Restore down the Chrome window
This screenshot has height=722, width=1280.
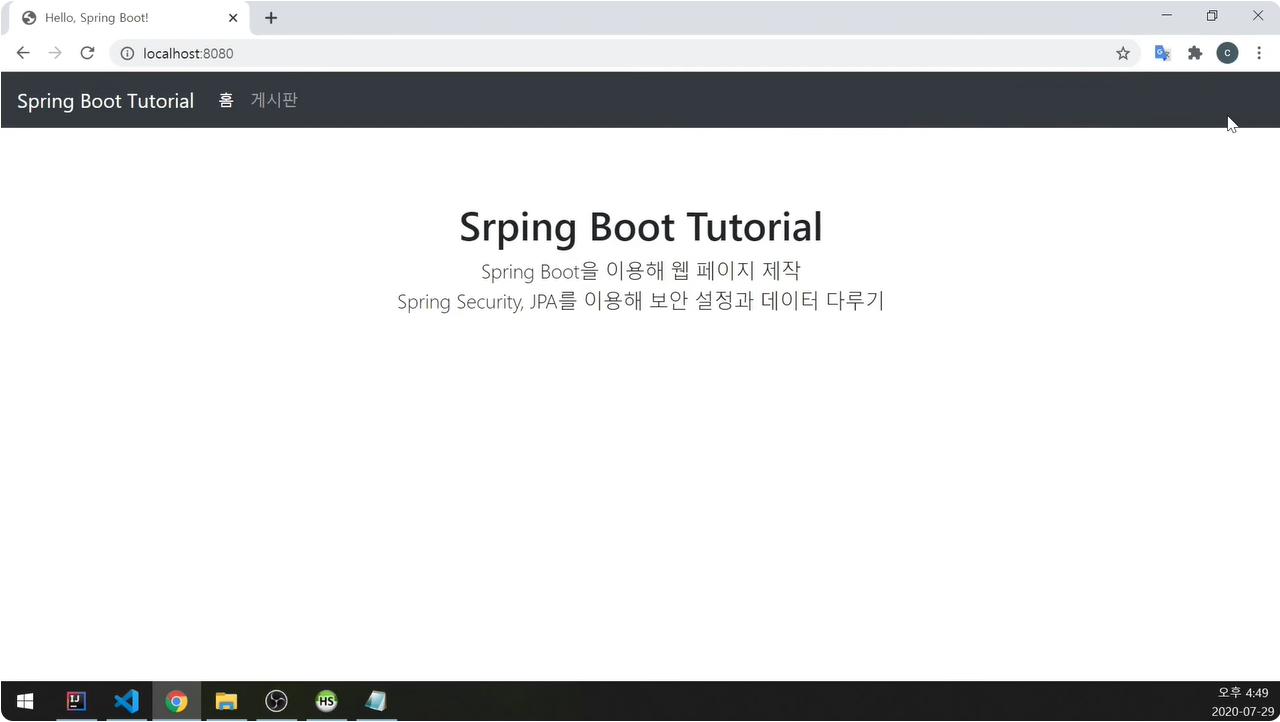point(1212,15)
